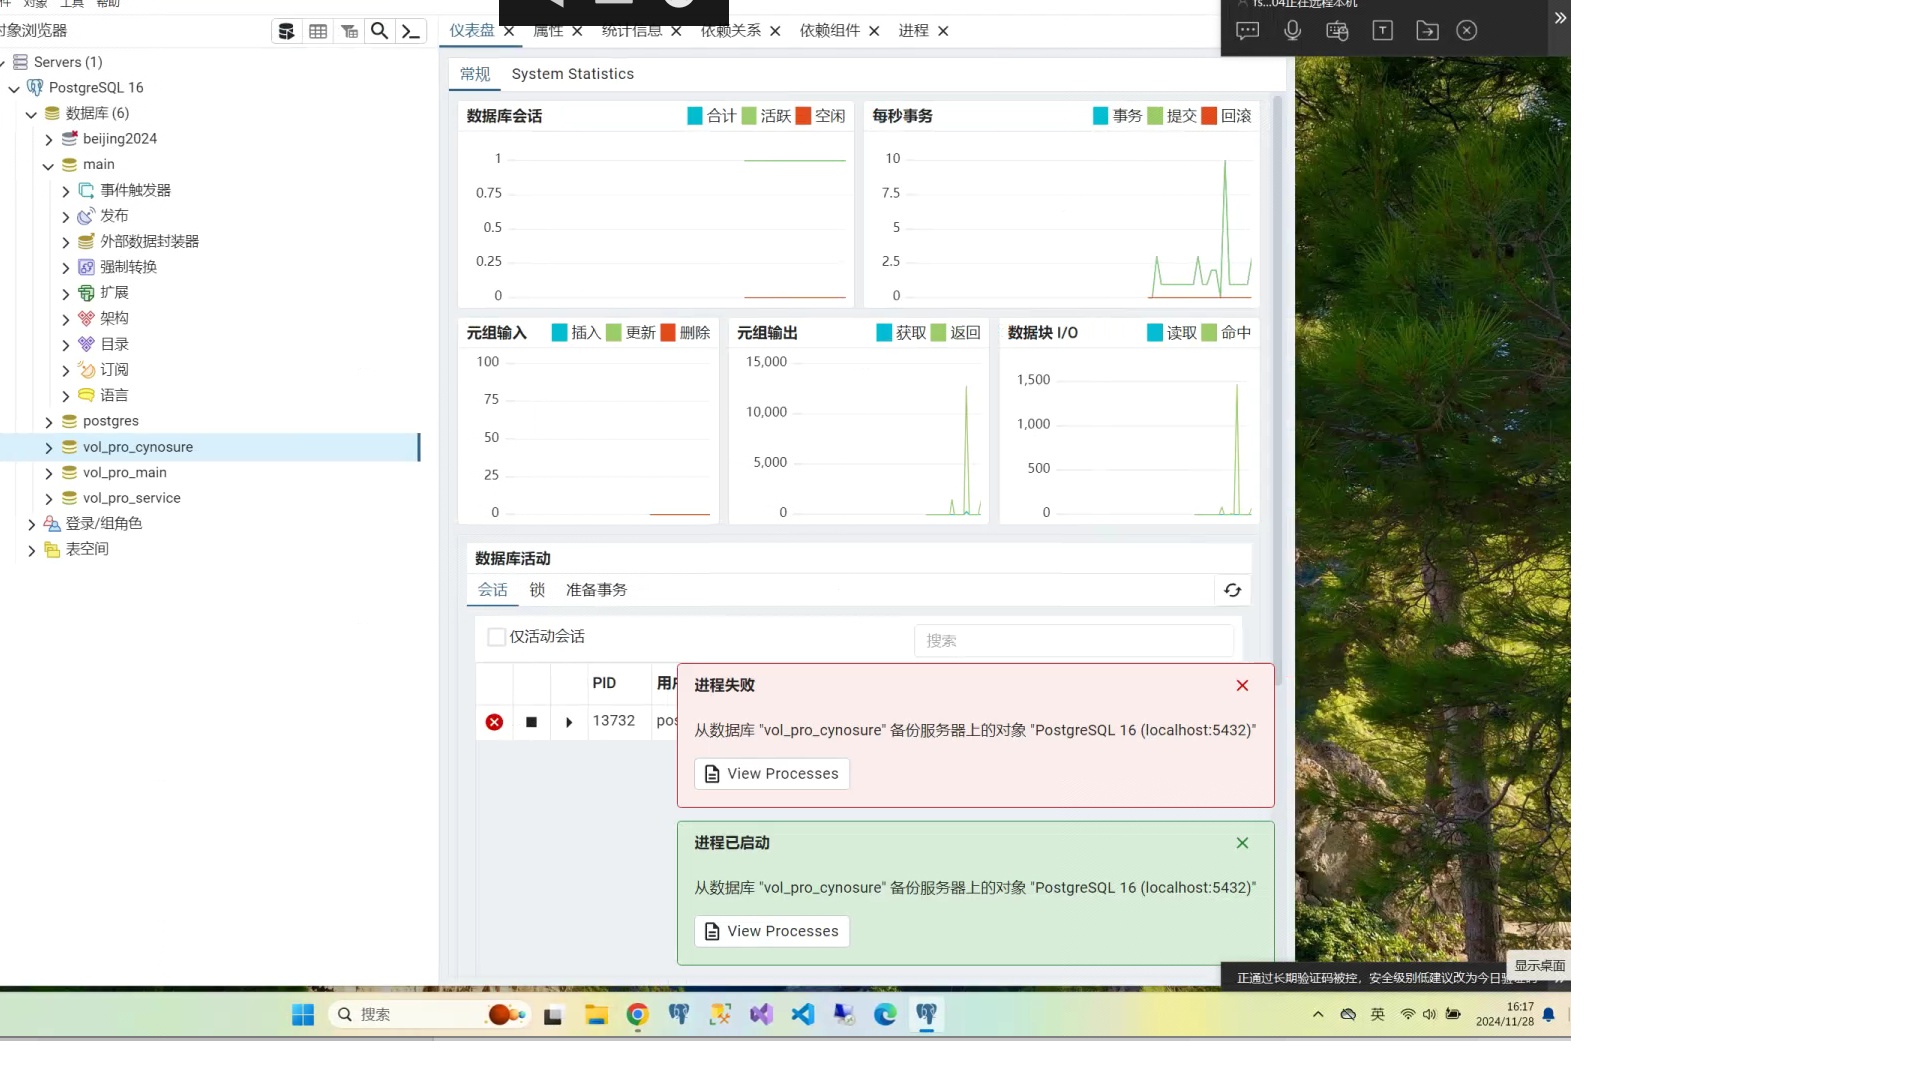Expand session details arrow for PID 13732
The width and height of the screenshot is (1920, 1080).
(569, 722)
